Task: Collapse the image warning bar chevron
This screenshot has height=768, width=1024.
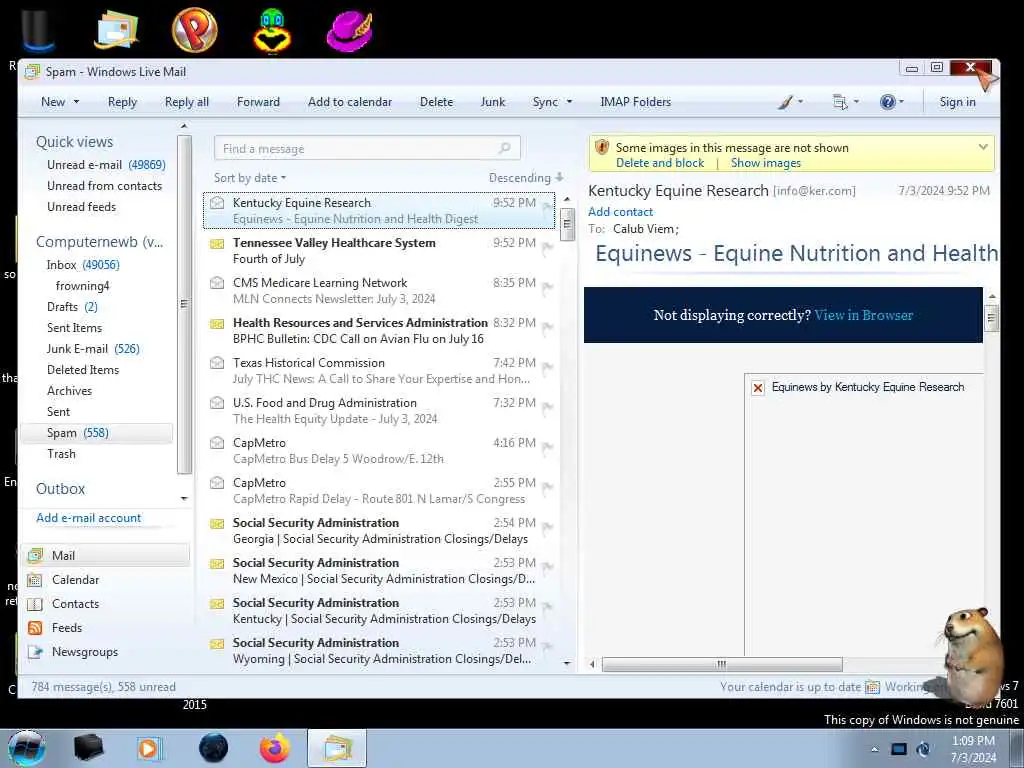Action: click(x=983, y=147)
